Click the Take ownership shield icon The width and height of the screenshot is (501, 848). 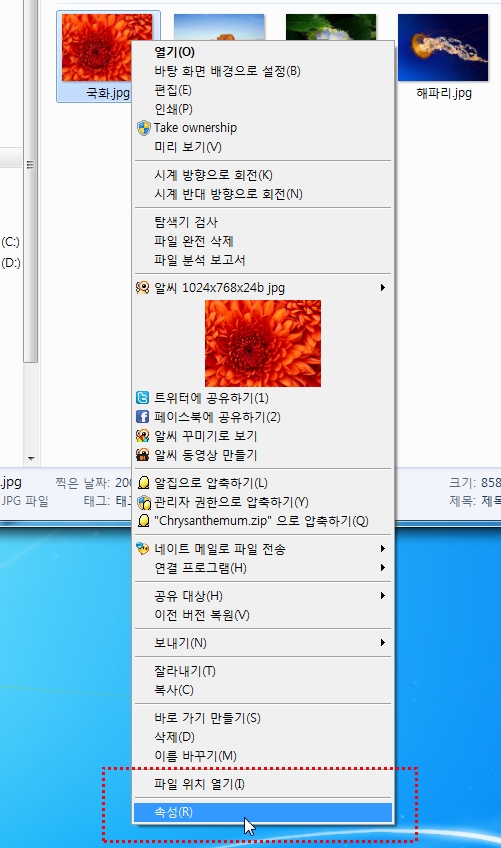coord(143,128)
